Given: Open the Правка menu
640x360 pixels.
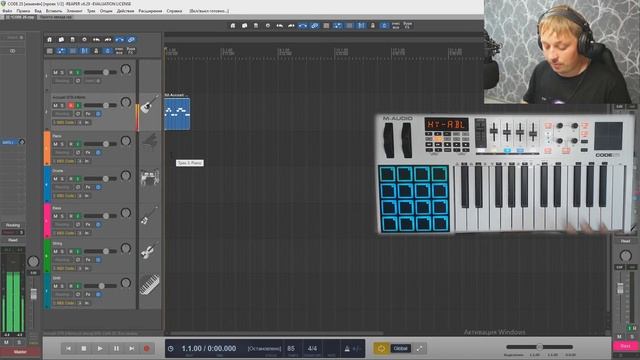Looking at the screenshot, I should [x=23, y=11].
